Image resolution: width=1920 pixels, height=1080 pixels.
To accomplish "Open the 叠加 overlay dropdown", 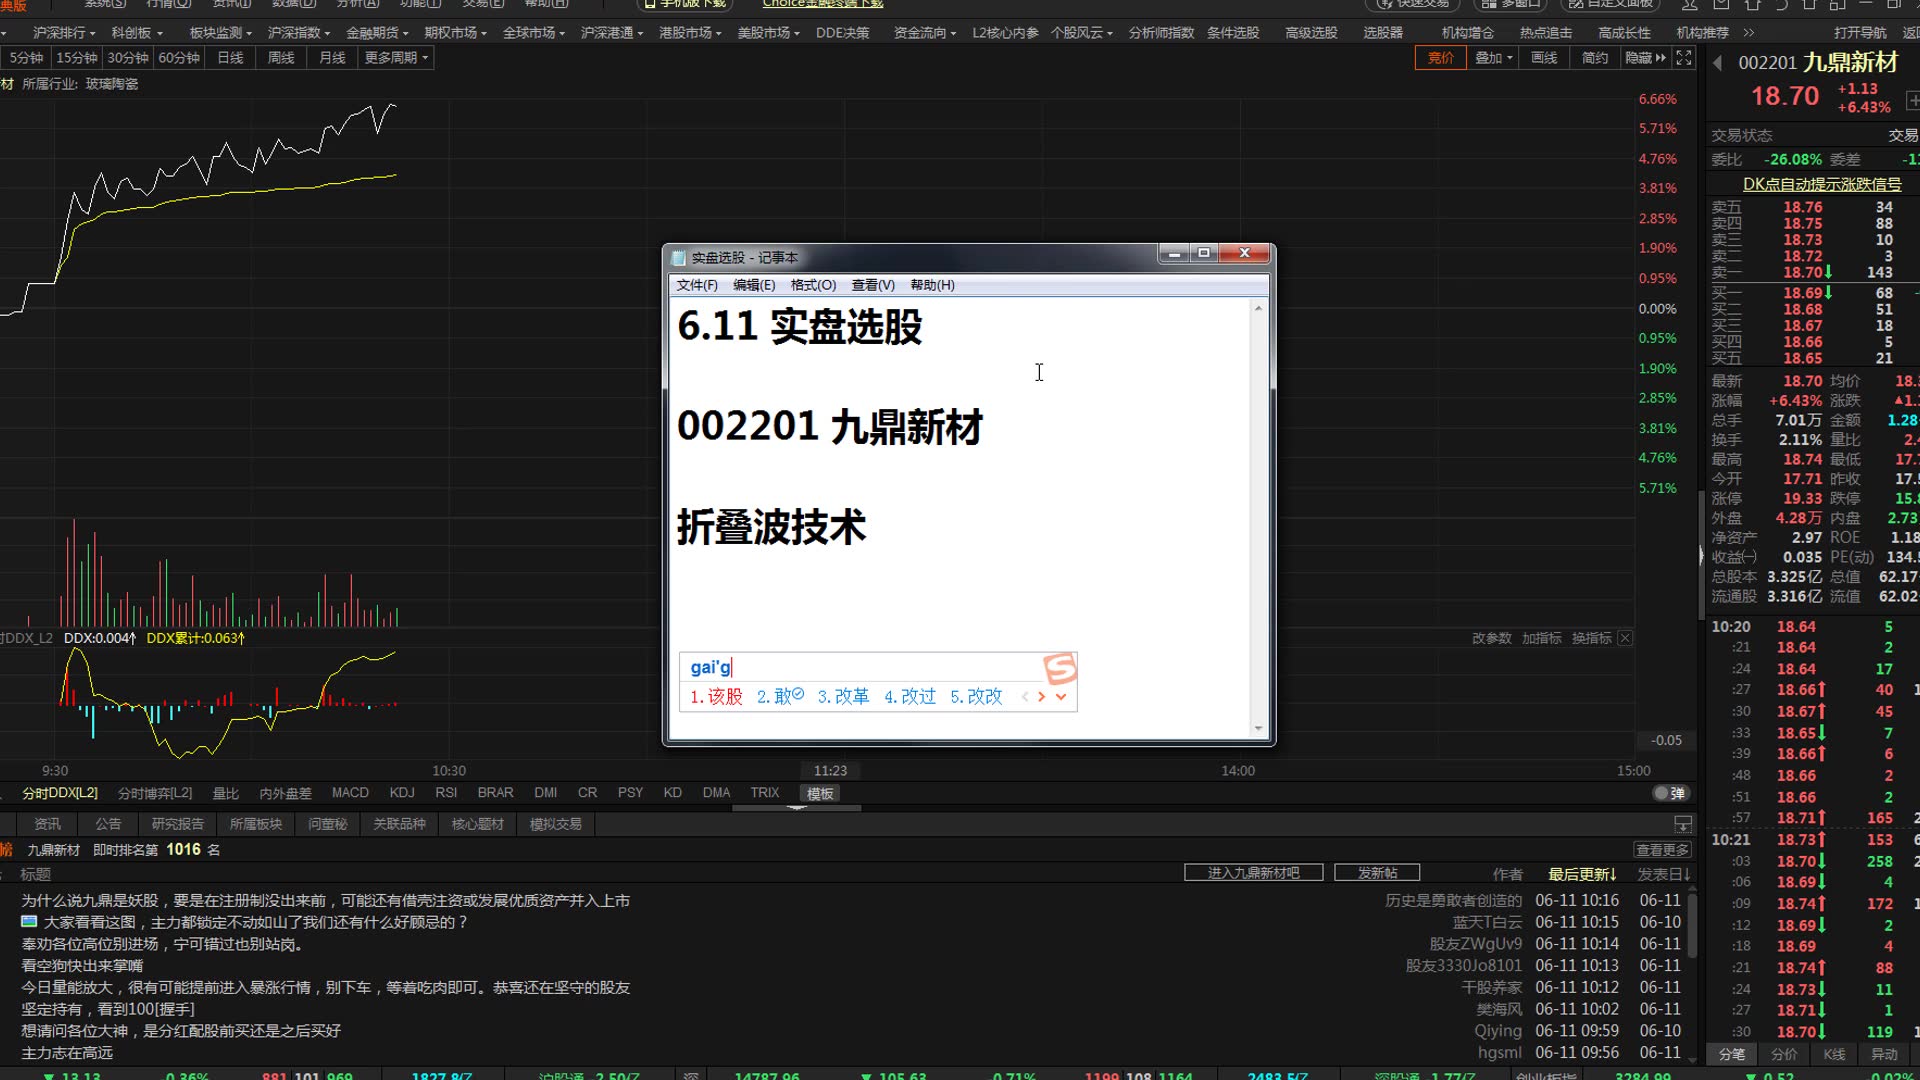I will click(1494, 58).
